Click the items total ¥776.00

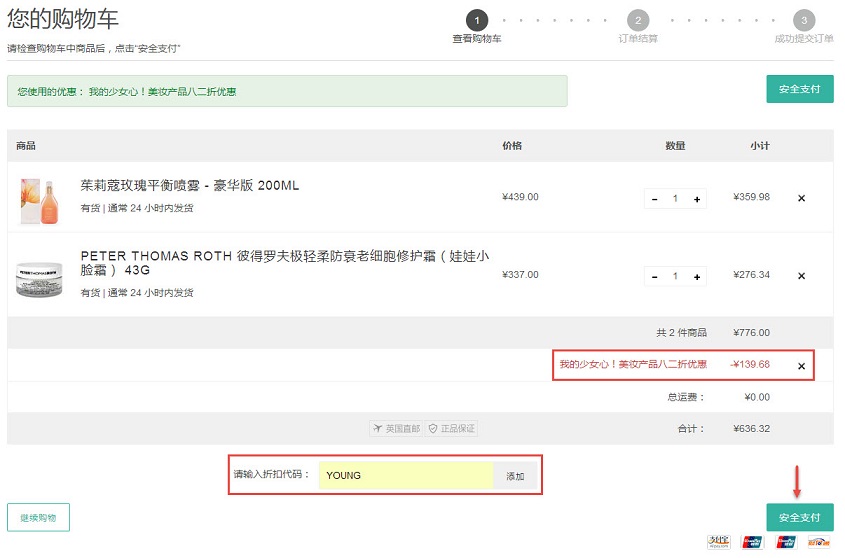[x=752, y=333]
